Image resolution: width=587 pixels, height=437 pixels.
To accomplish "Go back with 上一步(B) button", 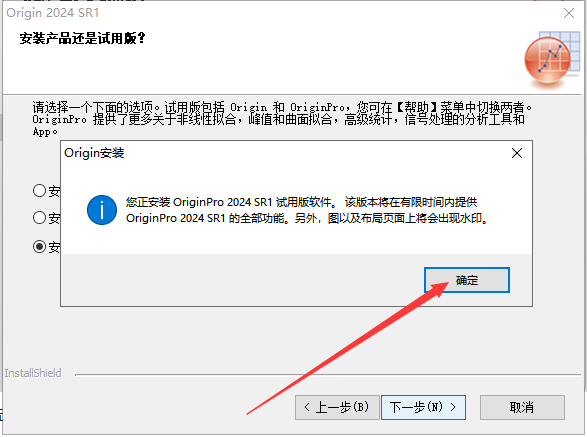I will pyautogui.click(x=337, y=407).
